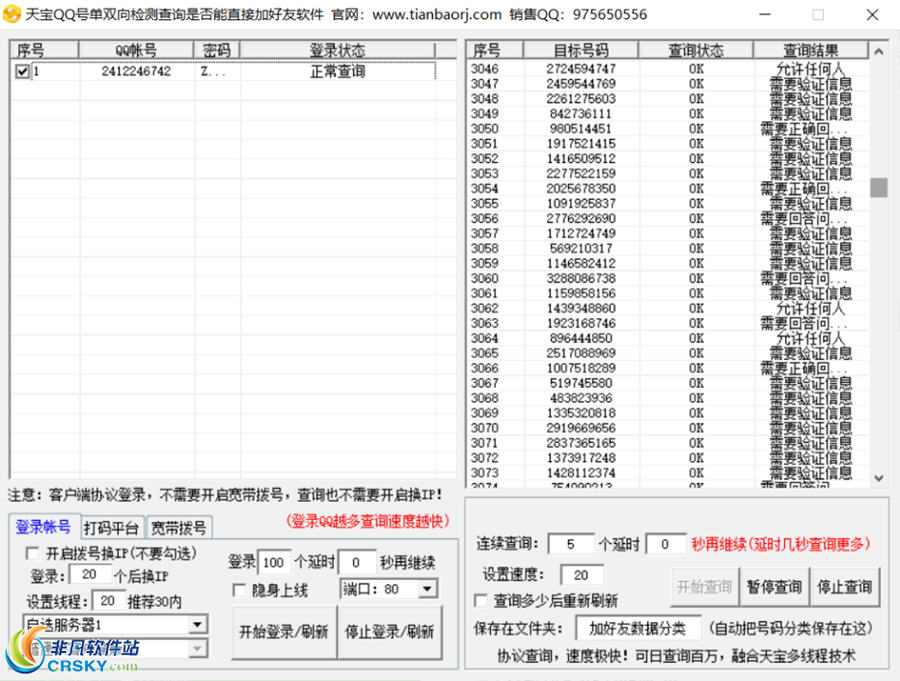Click QQ帐号 column header
Viewport: 900px width, 681px height.
point(136,51)
